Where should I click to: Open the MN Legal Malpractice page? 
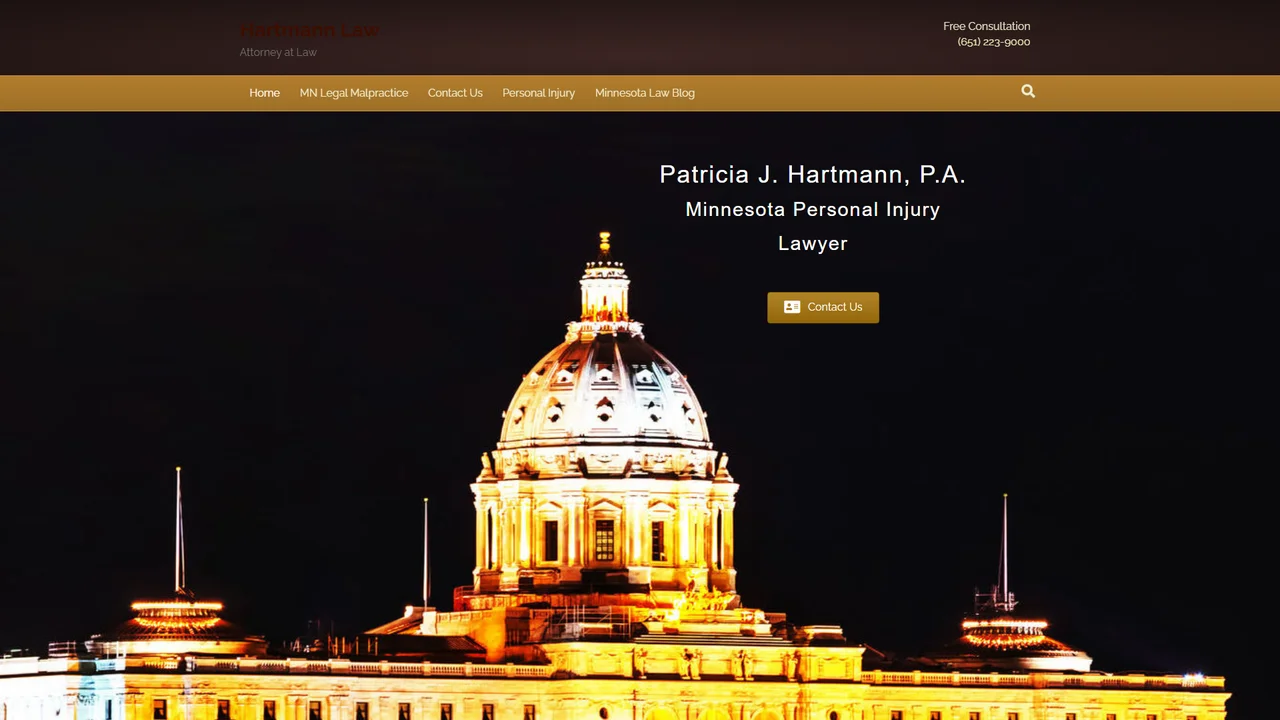[354, 93]
